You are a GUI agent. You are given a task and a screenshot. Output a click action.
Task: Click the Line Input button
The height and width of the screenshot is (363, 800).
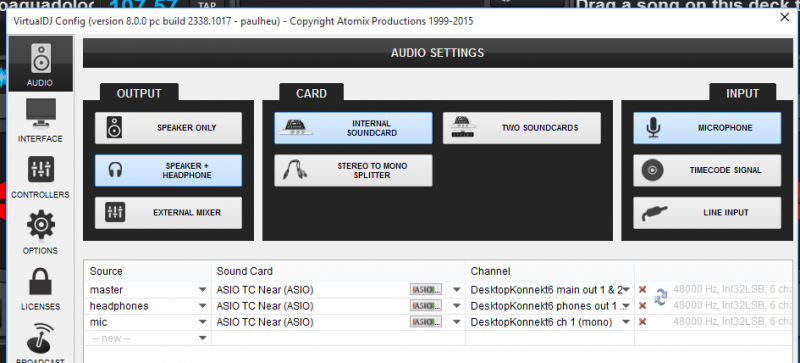coord(707,213)
